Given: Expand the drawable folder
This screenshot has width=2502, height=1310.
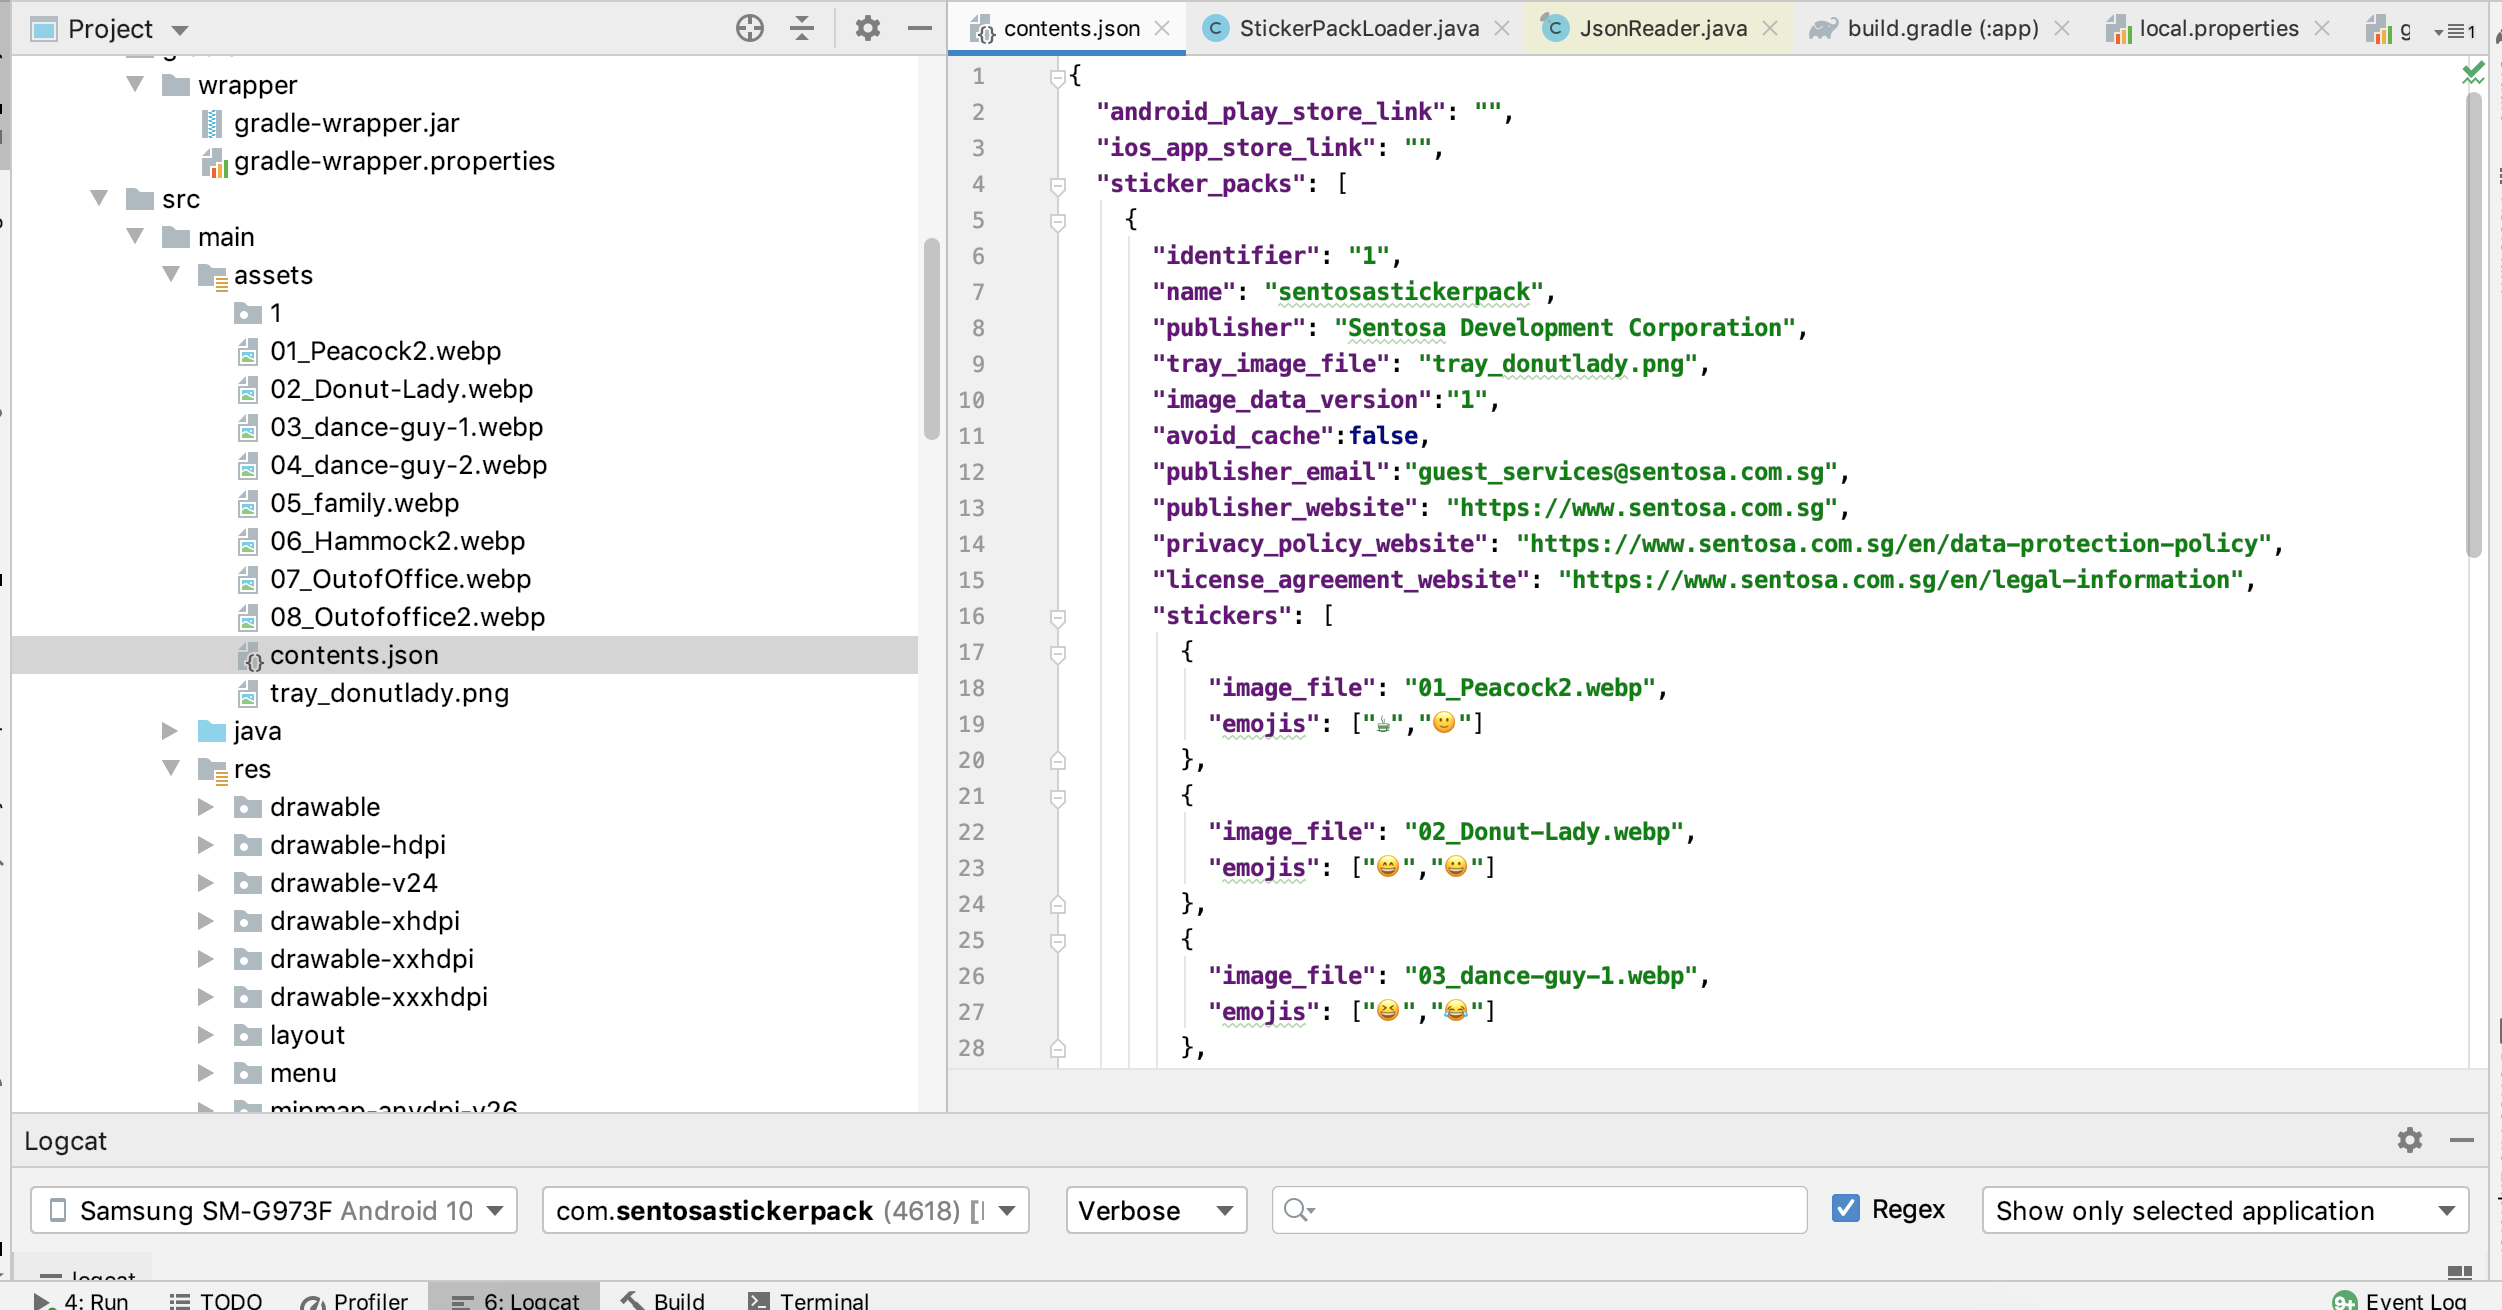Looking at the screenshot, I should pos(206,807).
